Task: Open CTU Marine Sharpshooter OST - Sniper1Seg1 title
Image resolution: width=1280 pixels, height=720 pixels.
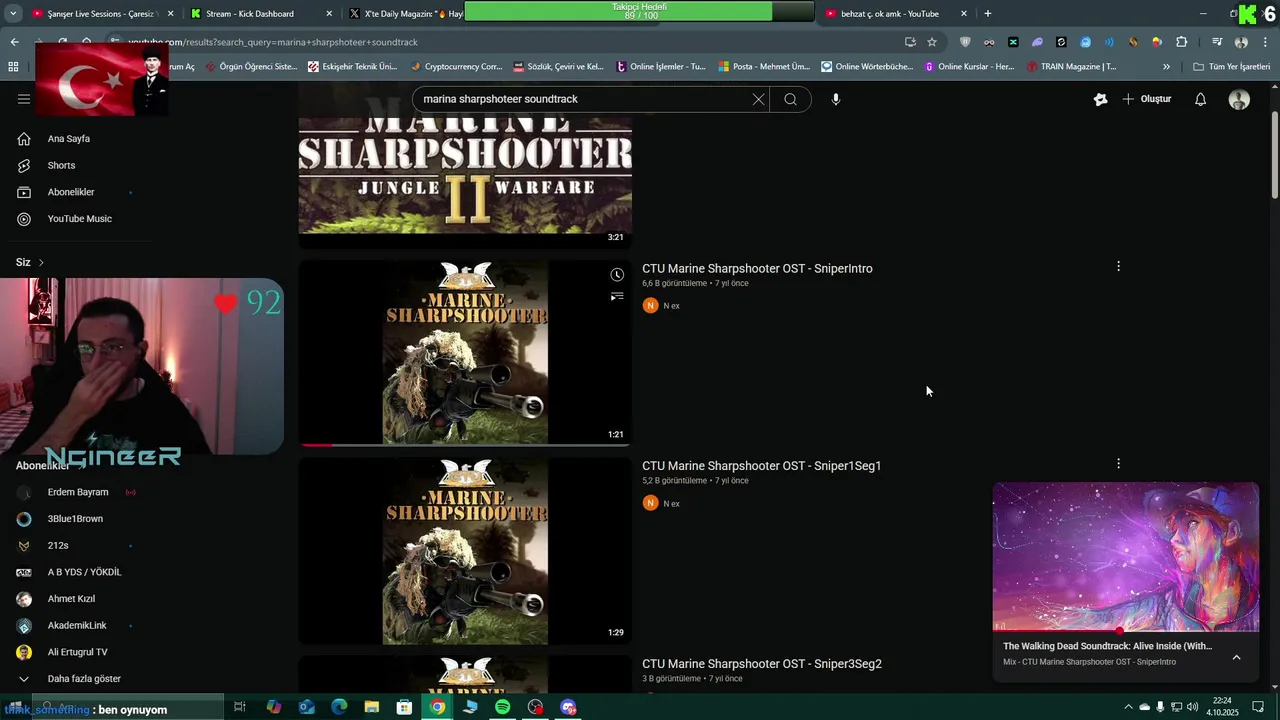Action: [x=761, y=466]
